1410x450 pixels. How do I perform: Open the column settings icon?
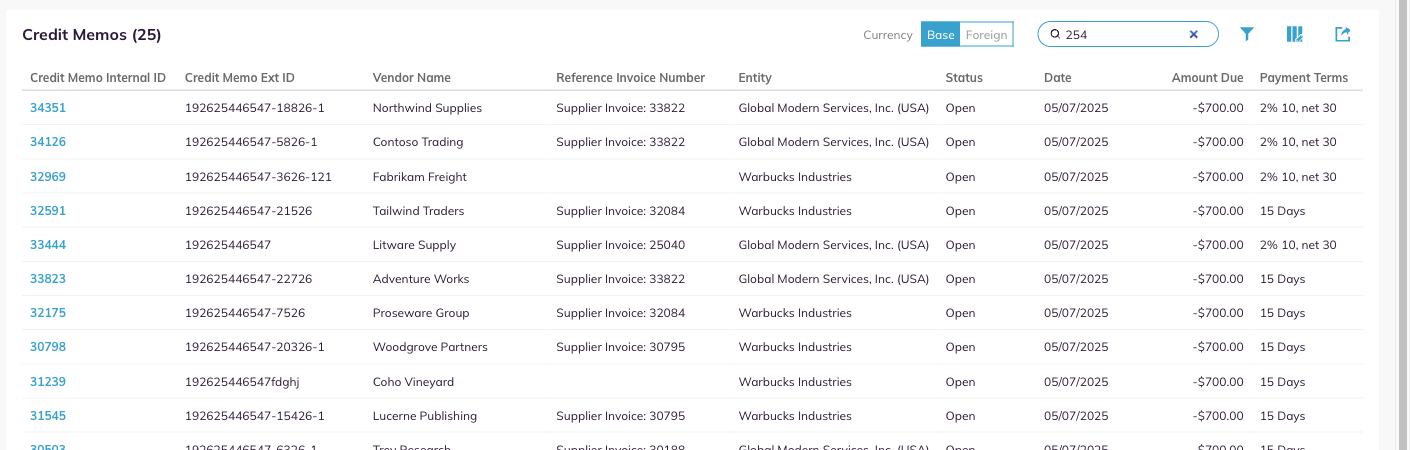(x=1295, y=34)
